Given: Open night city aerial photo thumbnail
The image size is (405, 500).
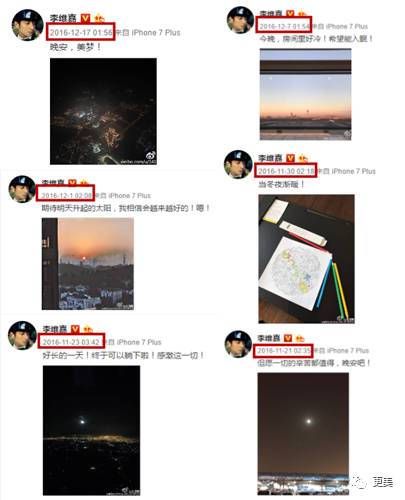Looking at the screenshot, I should 103,111.
